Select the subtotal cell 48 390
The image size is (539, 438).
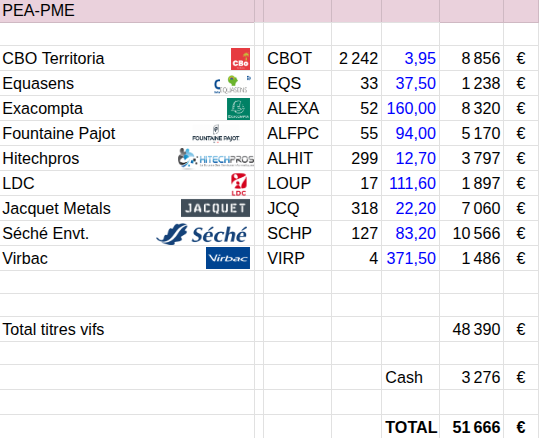pyautogui.click(x=472, y=329)
